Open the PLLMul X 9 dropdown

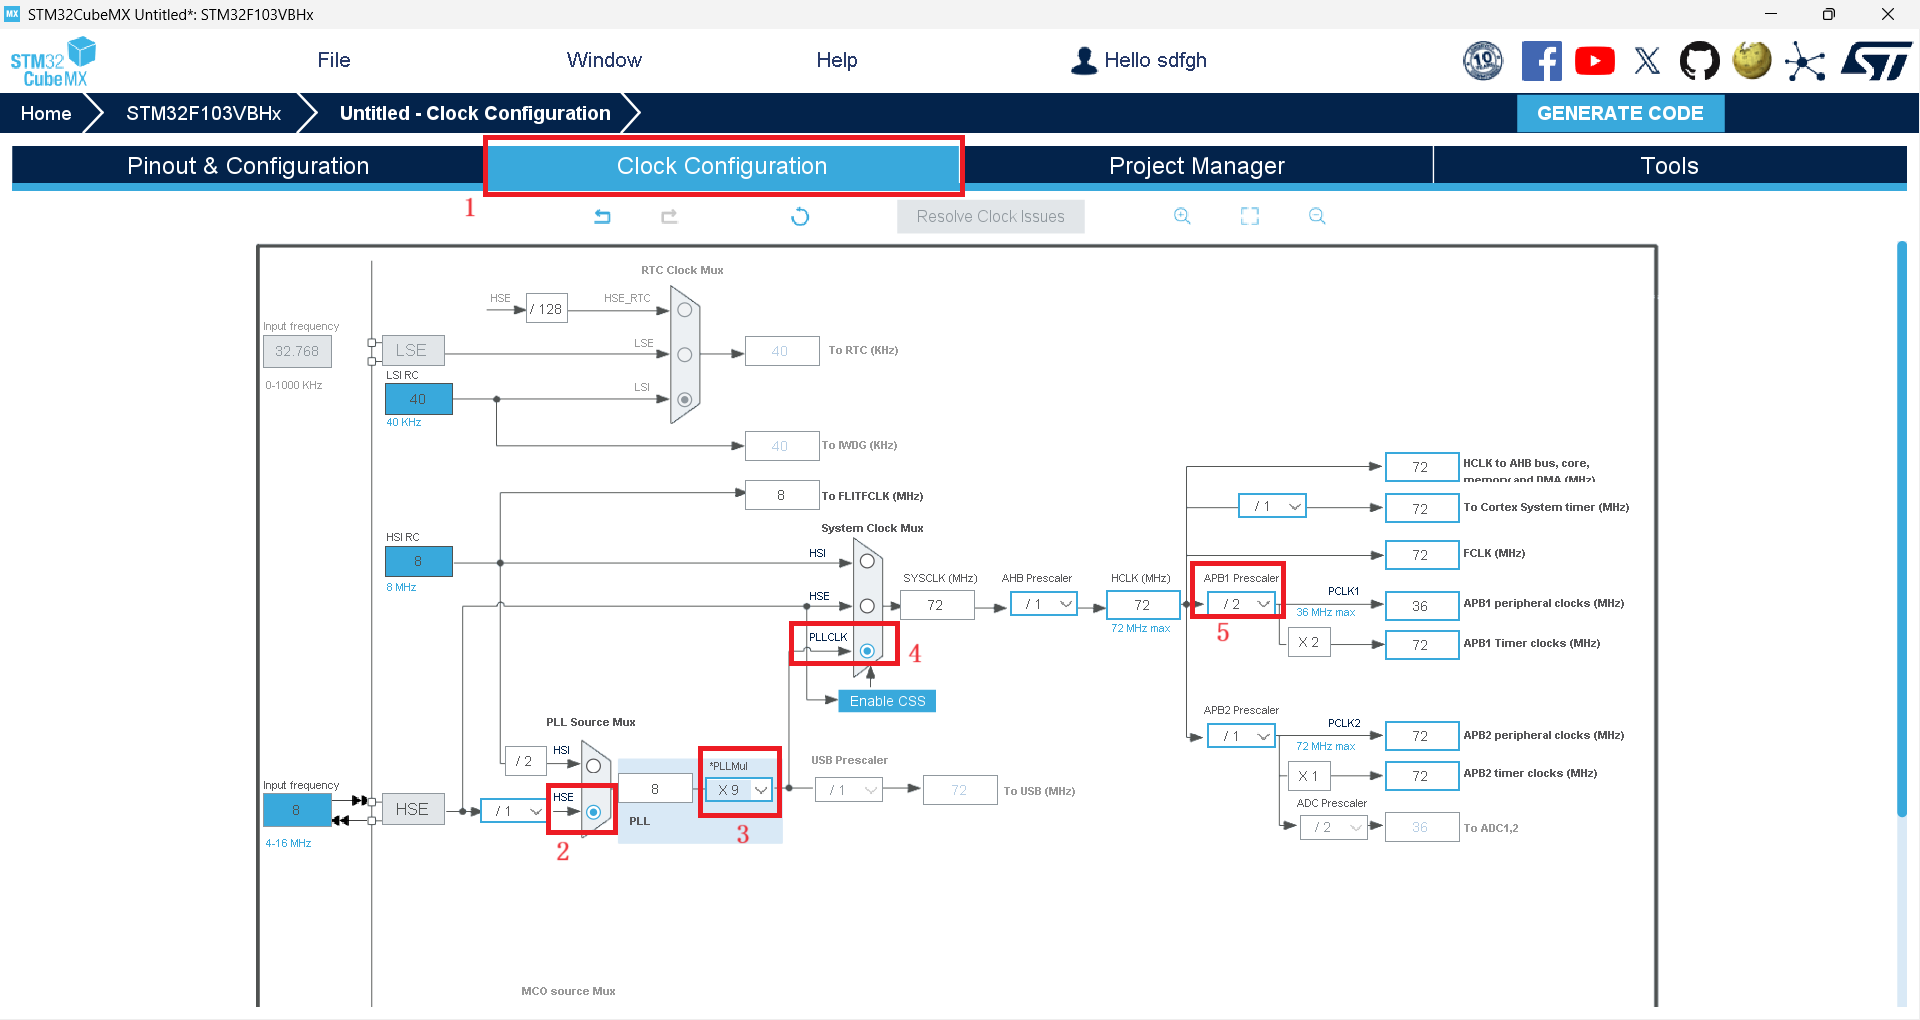(739, 790)
